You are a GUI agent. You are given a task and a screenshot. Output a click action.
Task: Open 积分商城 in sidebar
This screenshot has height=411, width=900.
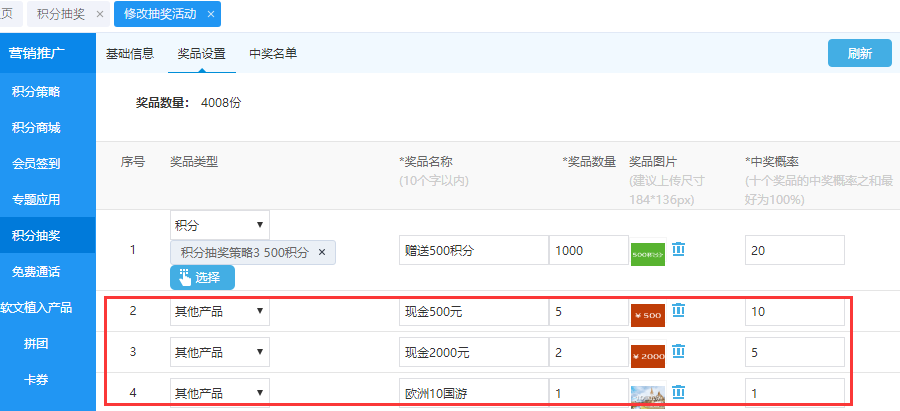(x=36, y=127)
